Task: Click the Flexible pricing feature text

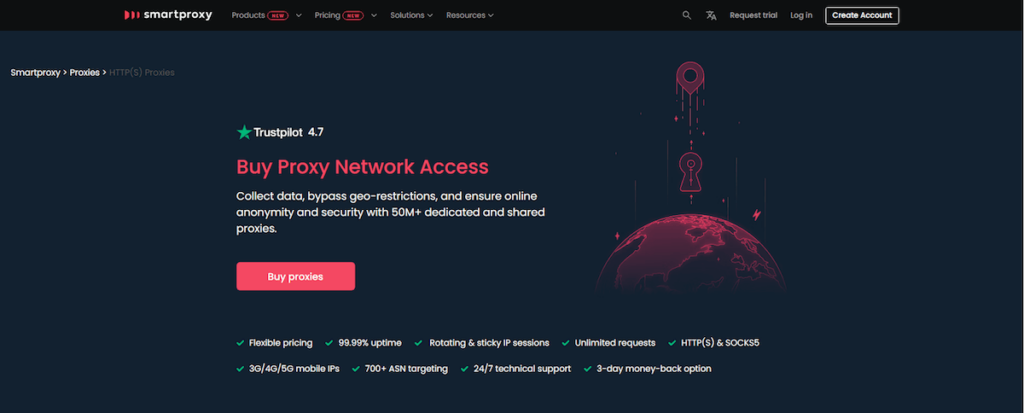Action: coord(280,342)
